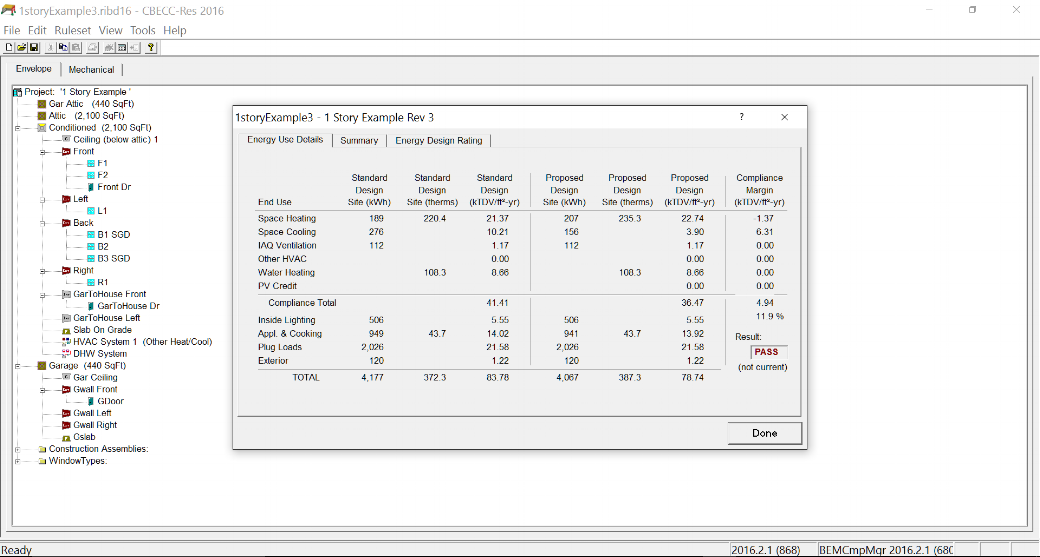This screenshot has width=1040, height=557.
Task: Collapse the Garage zone tree node
Action: (x=18, y=365)
